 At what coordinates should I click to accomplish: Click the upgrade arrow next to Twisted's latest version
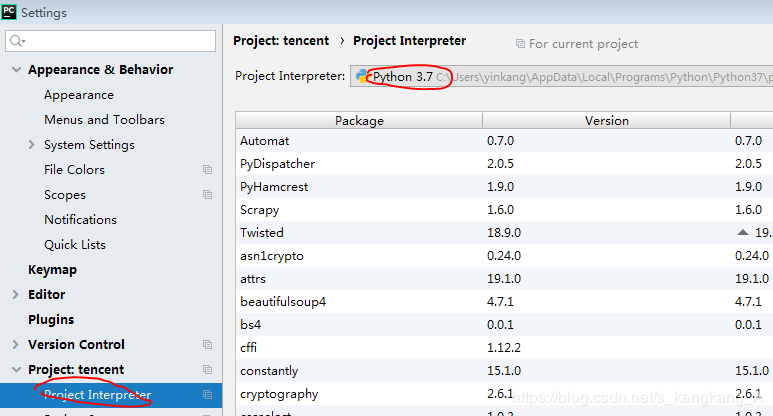click(742, 232)
